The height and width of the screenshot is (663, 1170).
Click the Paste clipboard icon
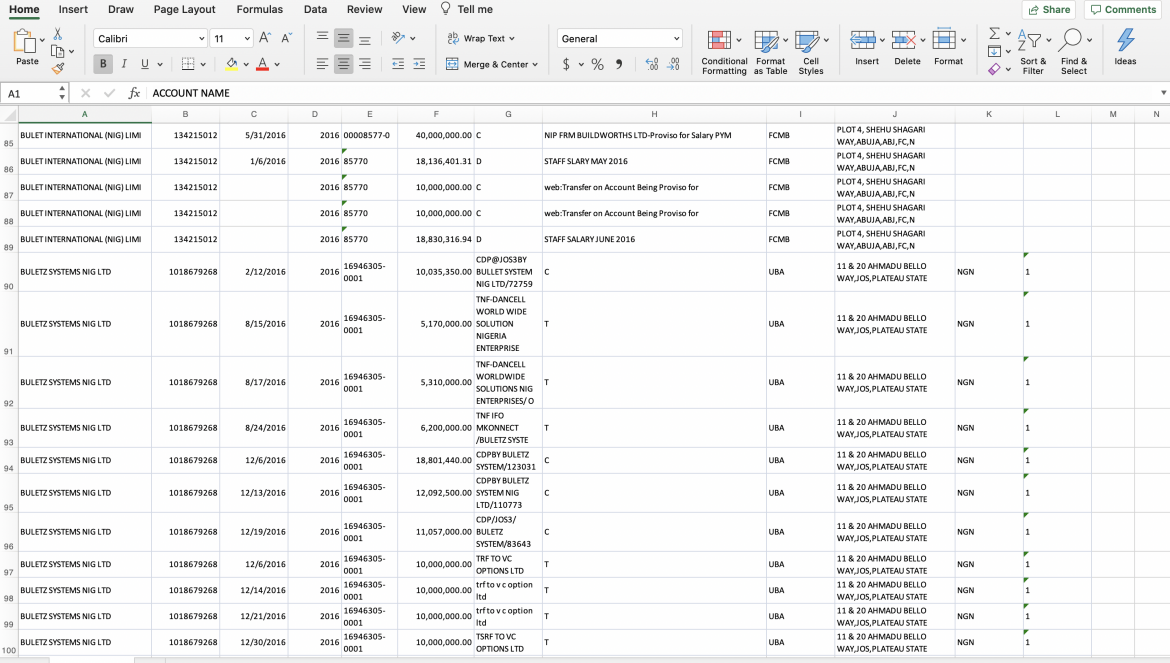(x=25, y=42)
